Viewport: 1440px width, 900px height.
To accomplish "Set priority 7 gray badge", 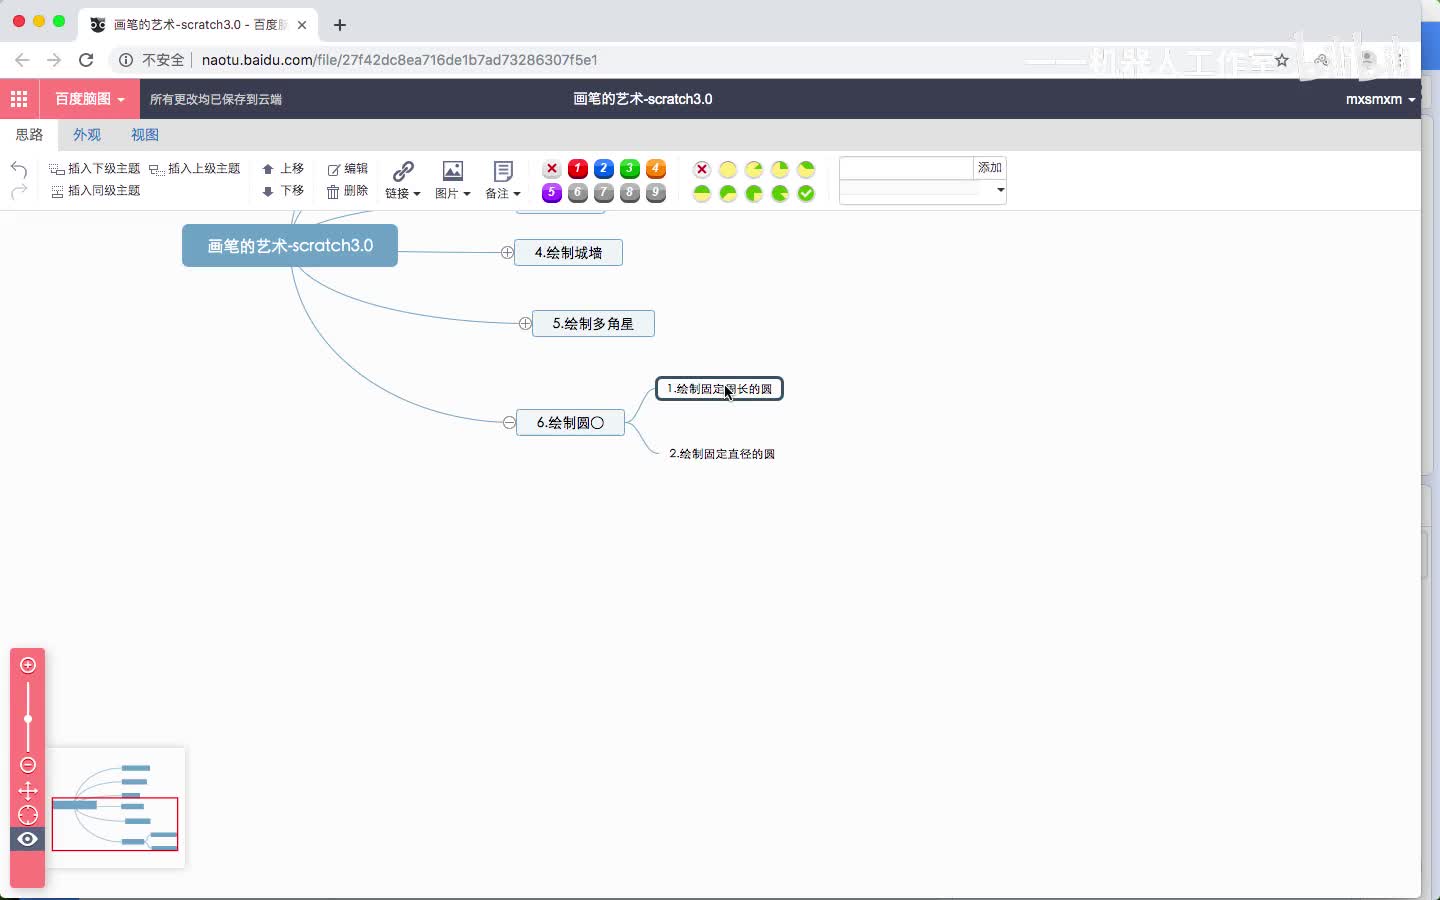I will pos(604,193).
